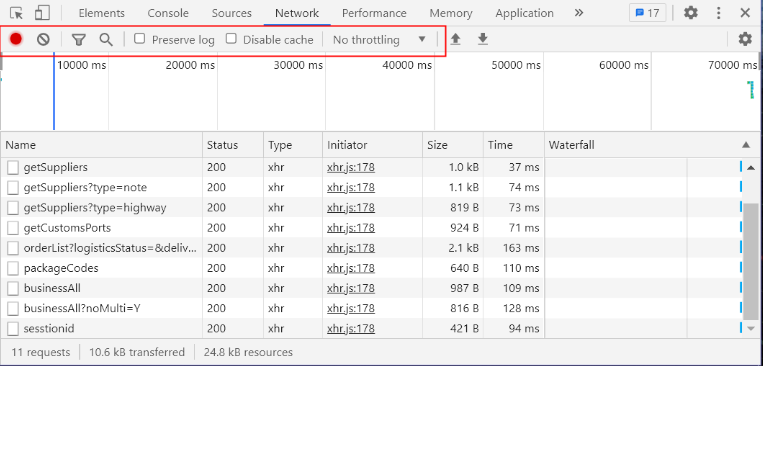The height and width of the screenshot is (470, 763).
Task: Click file icon of getCustomsPorts row
Action: [x=13, y=228]
